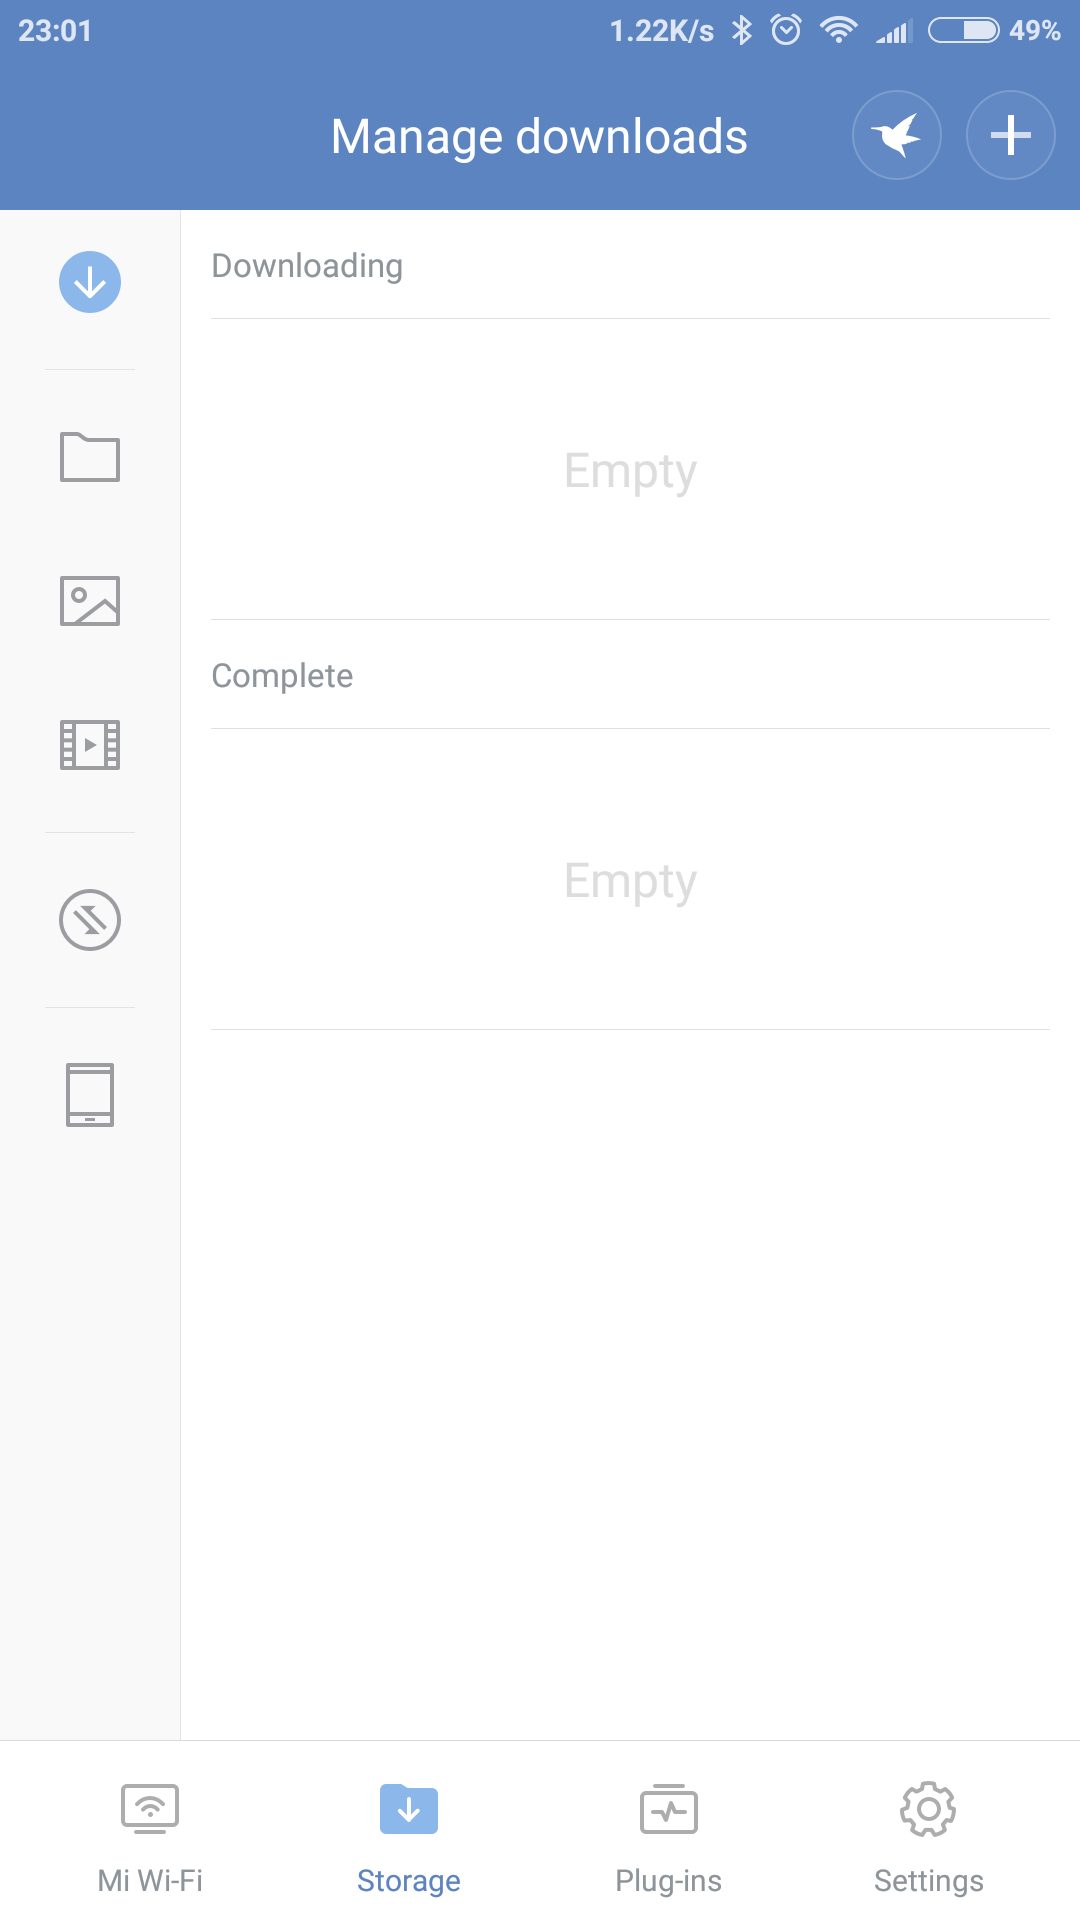The image size is (1080, 1920).
Task: Tap the Empty text under Downloading
Action: [630, 471]
